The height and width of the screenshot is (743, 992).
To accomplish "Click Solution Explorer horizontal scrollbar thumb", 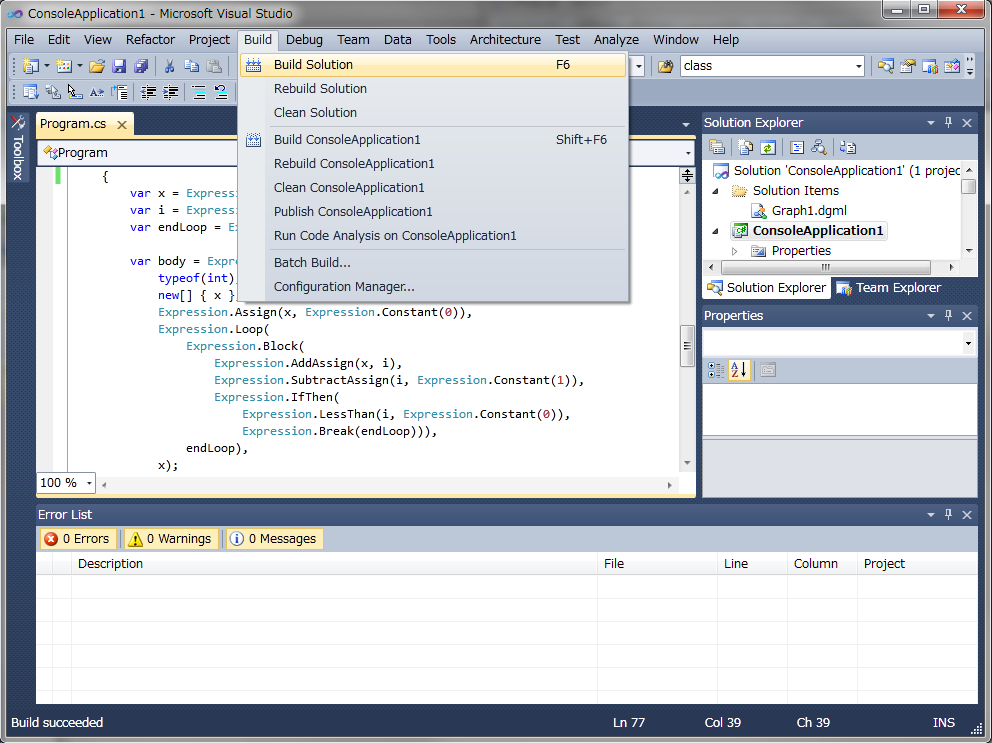I will coord(826,267).
